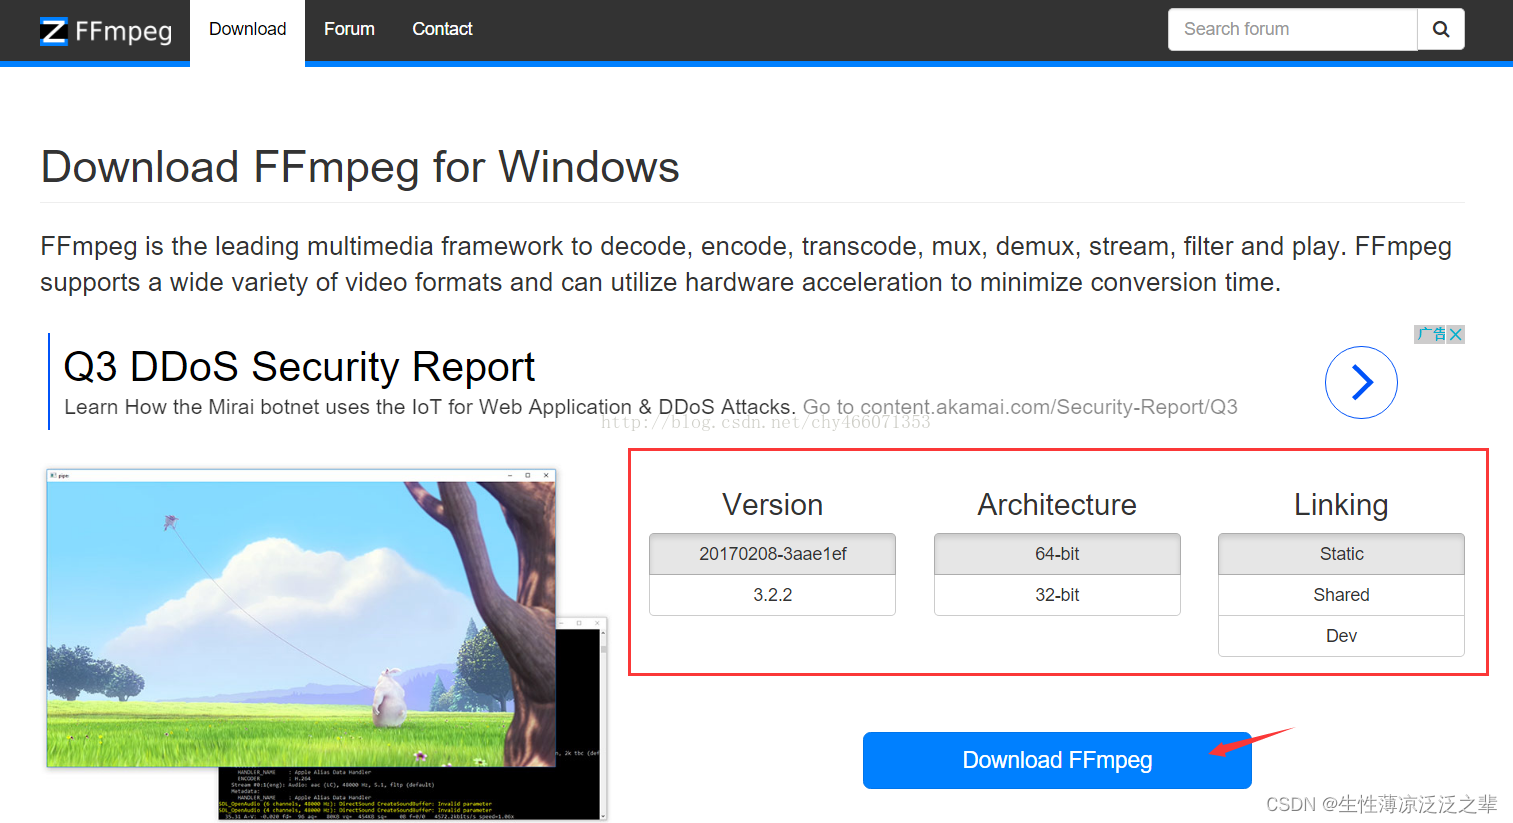1513x823 pixels.
Task: Open the Q3 DDoS Security Report ad
Action: click(299, 367)
